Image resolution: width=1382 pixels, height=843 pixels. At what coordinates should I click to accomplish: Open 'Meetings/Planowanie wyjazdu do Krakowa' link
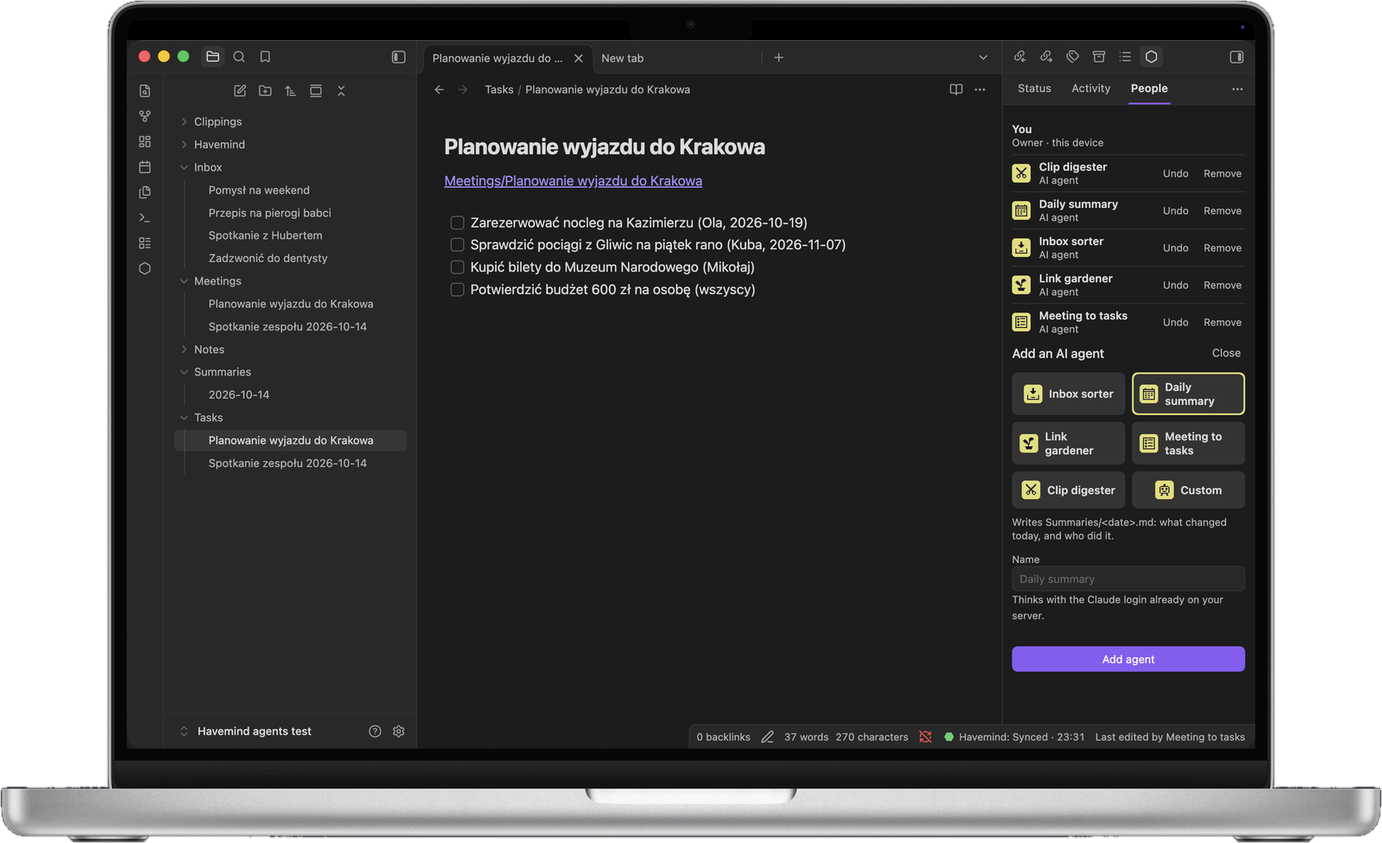click(x=573, y=181)
